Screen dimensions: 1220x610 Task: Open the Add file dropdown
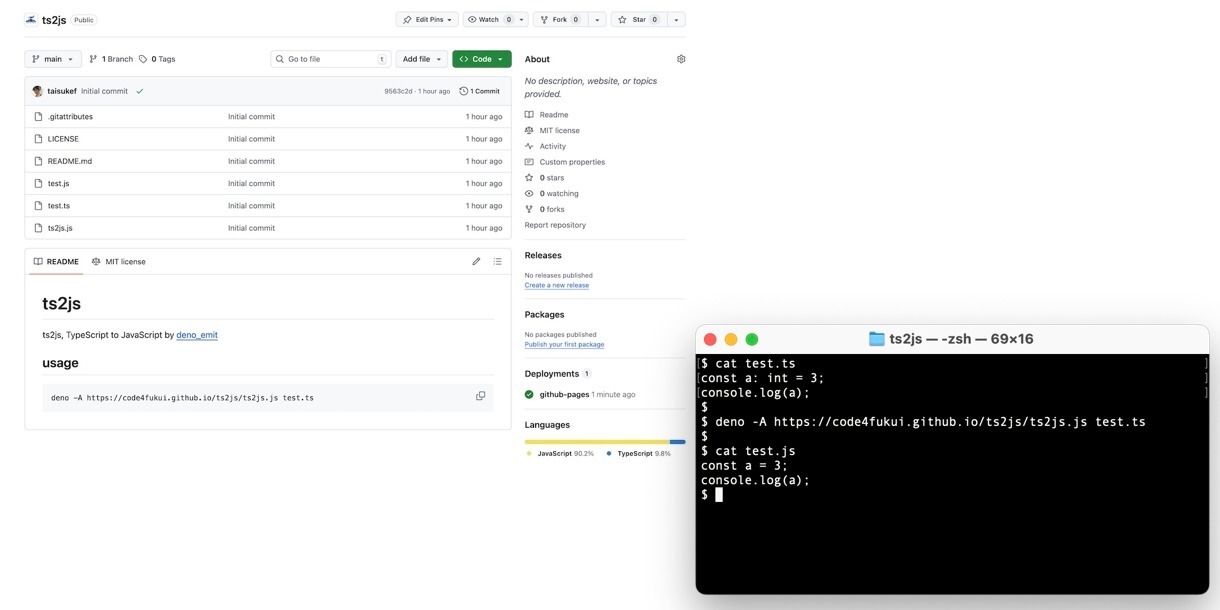click(421, 59)
